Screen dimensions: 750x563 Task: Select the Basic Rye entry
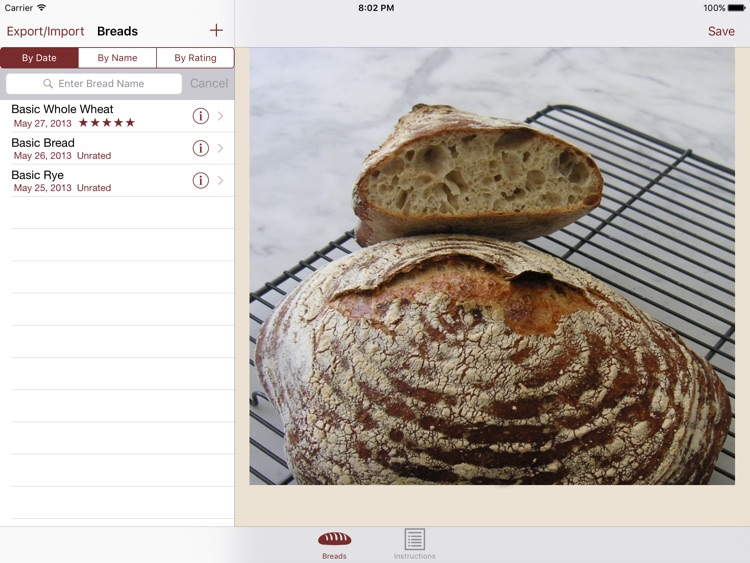click(117, 180)
